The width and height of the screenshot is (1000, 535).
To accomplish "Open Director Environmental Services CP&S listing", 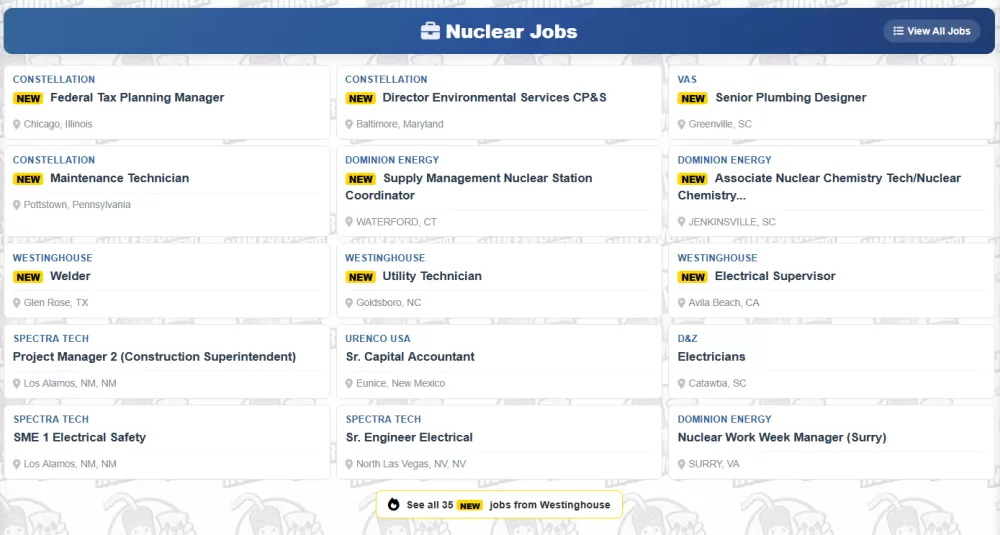I will pos(494,98).
